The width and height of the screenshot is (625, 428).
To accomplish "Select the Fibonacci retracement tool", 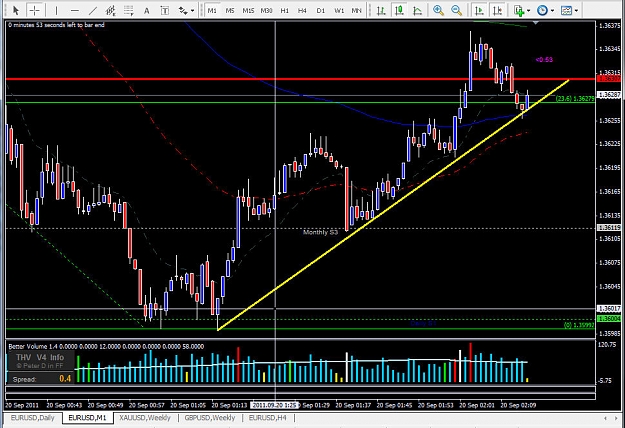I will point(128,10).
